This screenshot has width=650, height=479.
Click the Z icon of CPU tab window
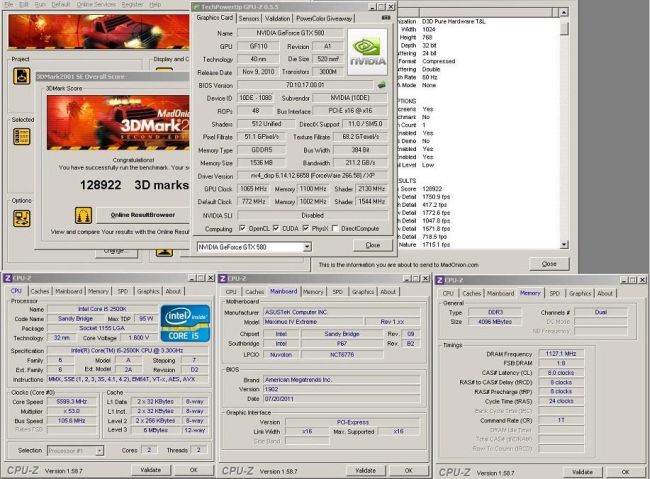pos(7,278)
